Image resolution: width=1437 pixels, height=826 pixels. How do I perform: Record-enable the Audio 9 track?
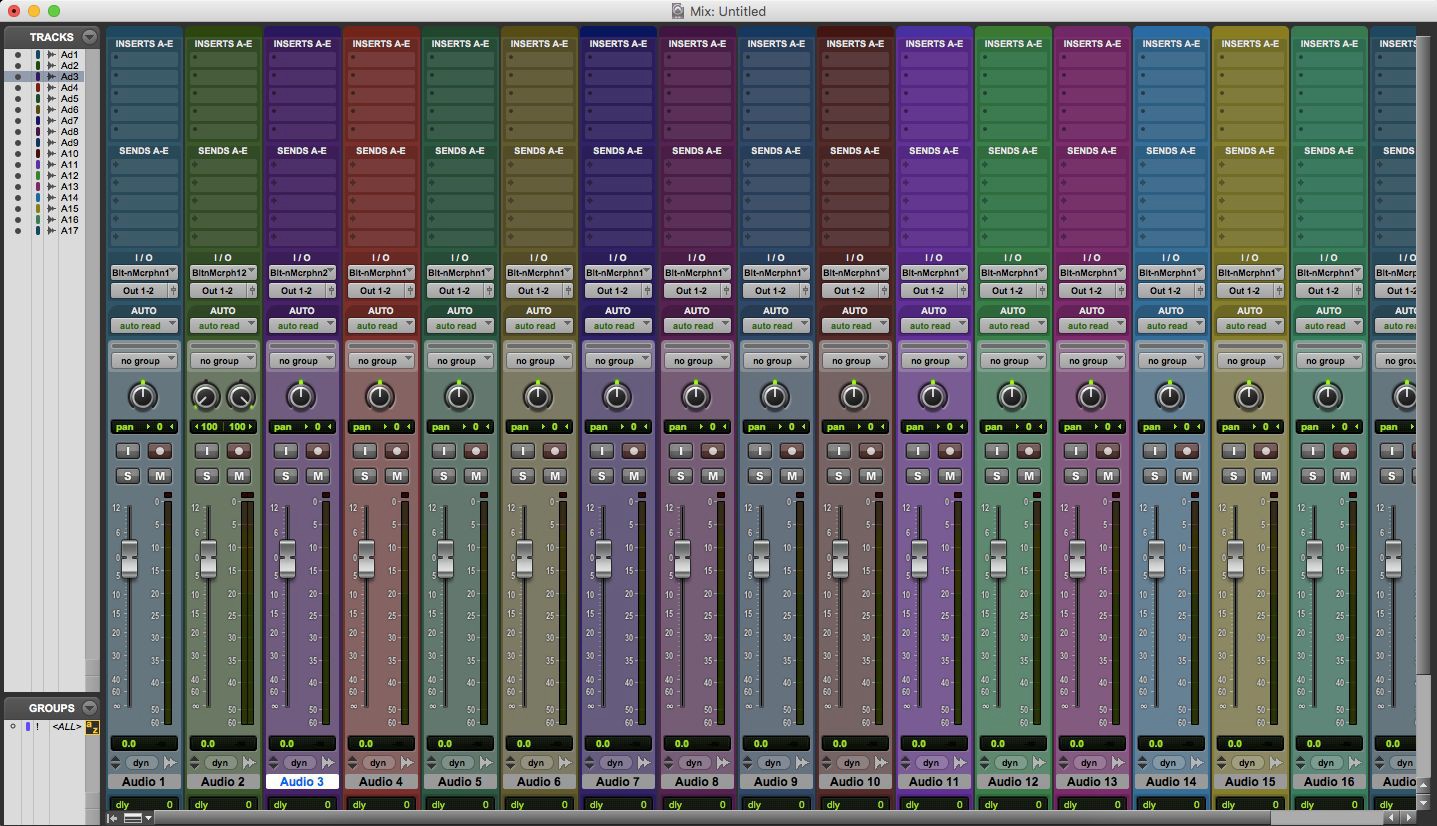click(792, 452)
